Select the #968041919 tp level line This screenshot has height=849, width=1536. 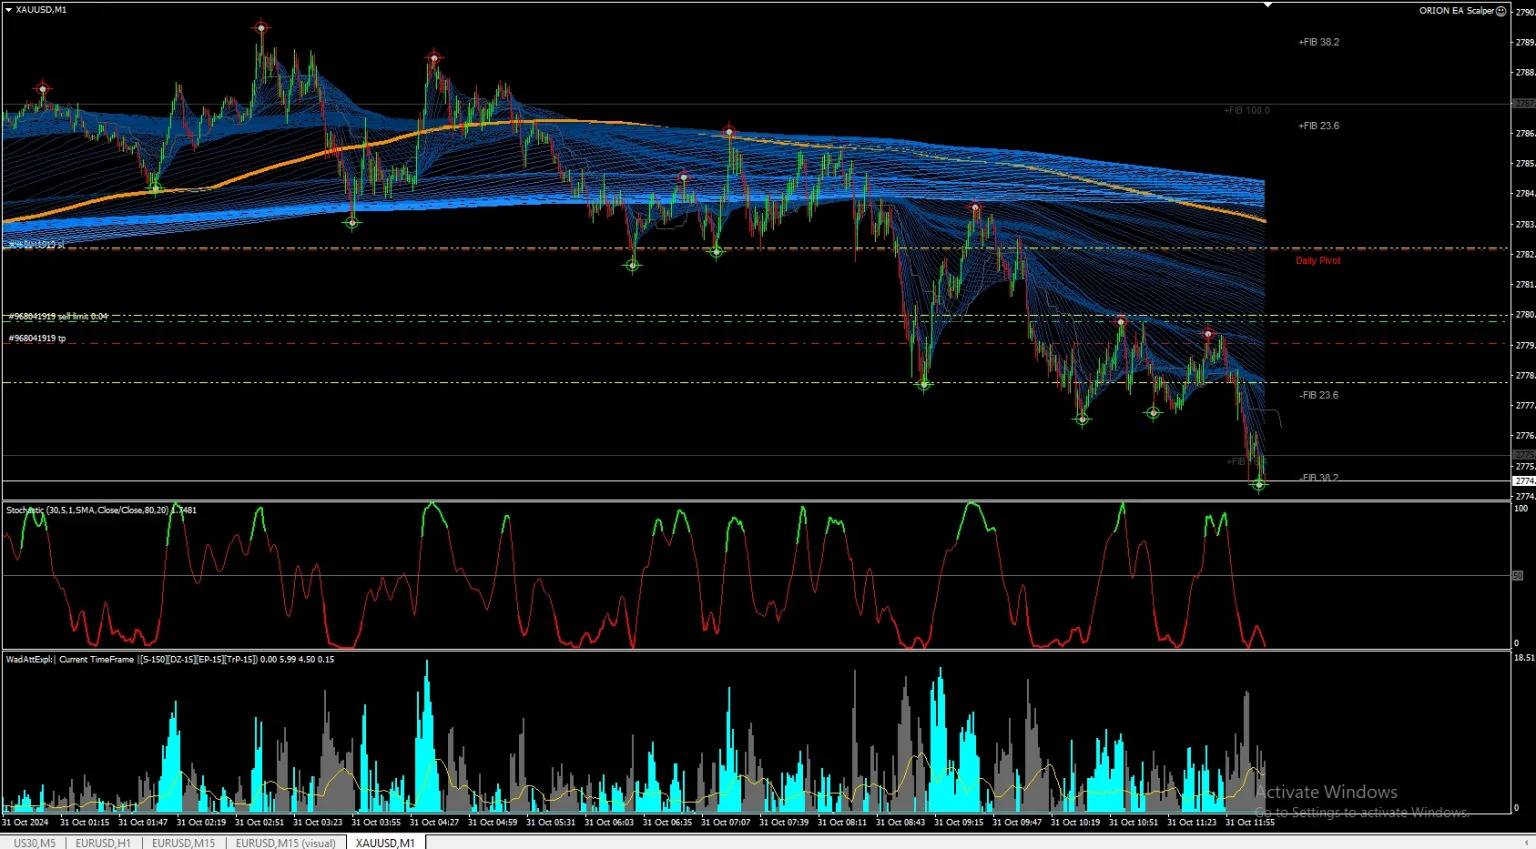tap(37, 338)
